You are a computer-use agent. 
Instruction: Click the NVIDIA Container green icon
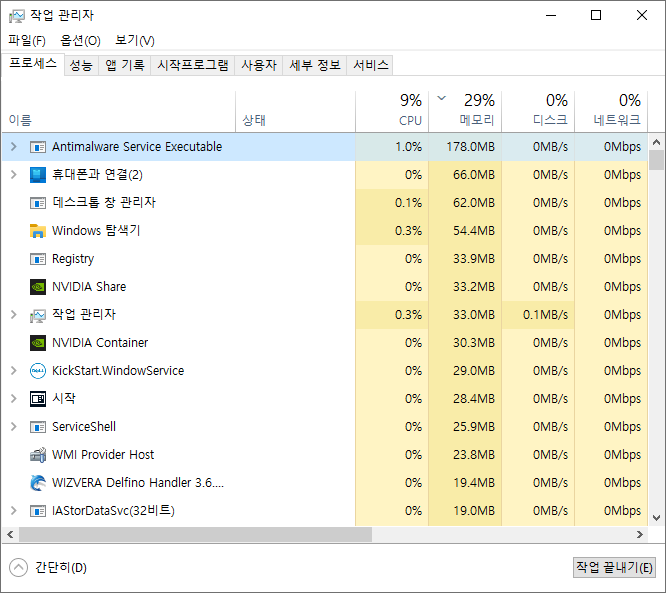[38, 343]
